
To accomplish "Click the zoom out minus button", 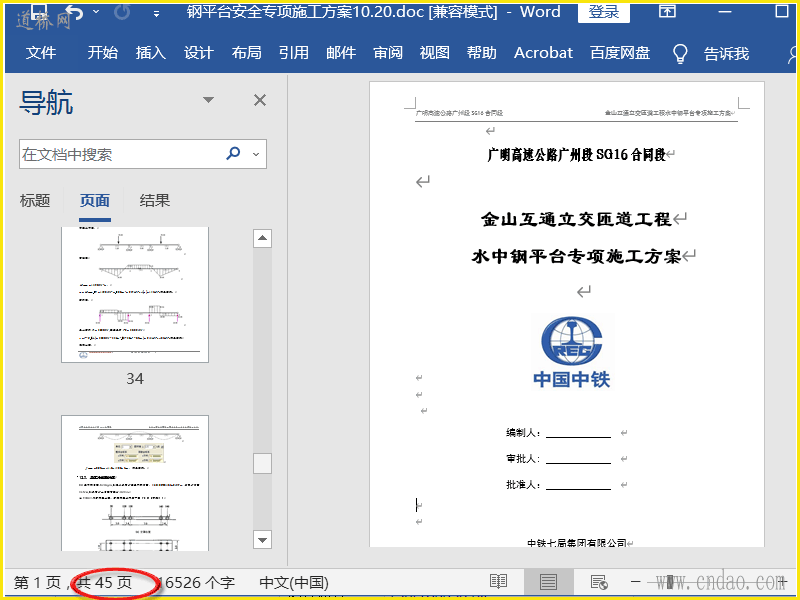I will tap(636, 582).
